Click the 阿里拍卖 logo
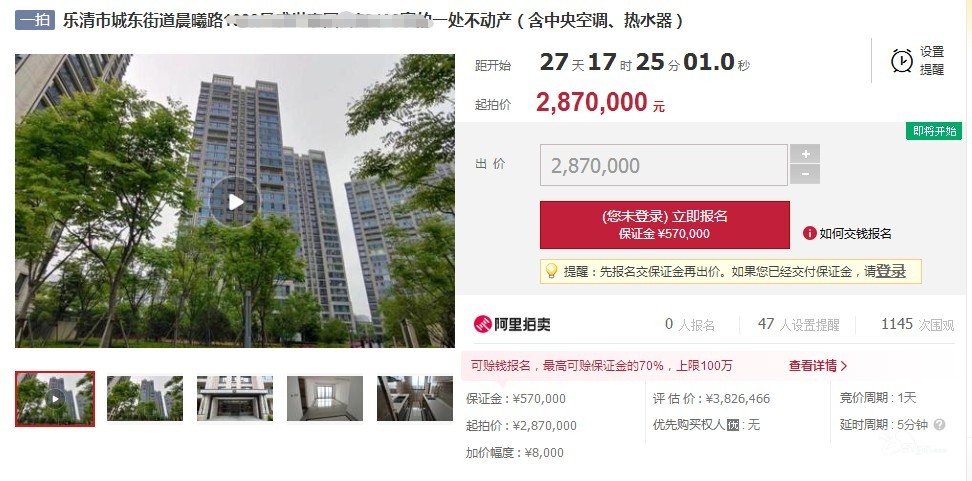Image resolution: width=972 pixels, height=481 pixels. [511, 324]
